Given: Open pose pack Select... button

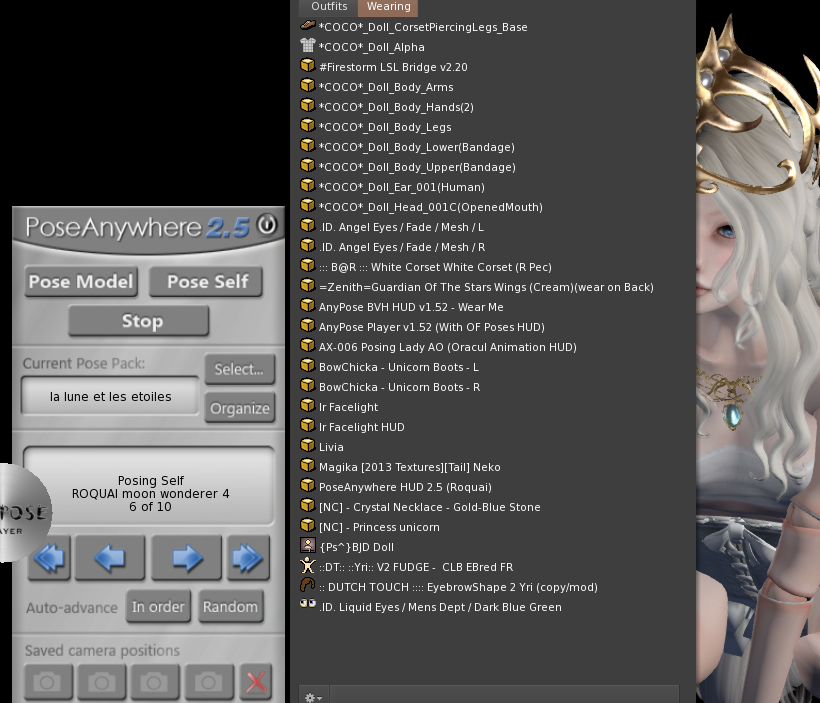Looking at the screenshot, I should coord(240,369).
